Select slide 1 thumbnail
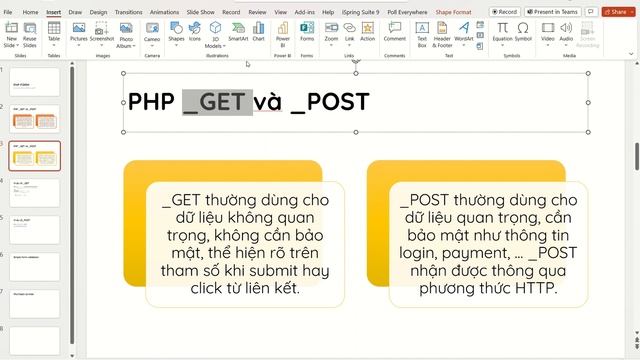This screenshot has height=360, width=640. click(x=35, y=82)
